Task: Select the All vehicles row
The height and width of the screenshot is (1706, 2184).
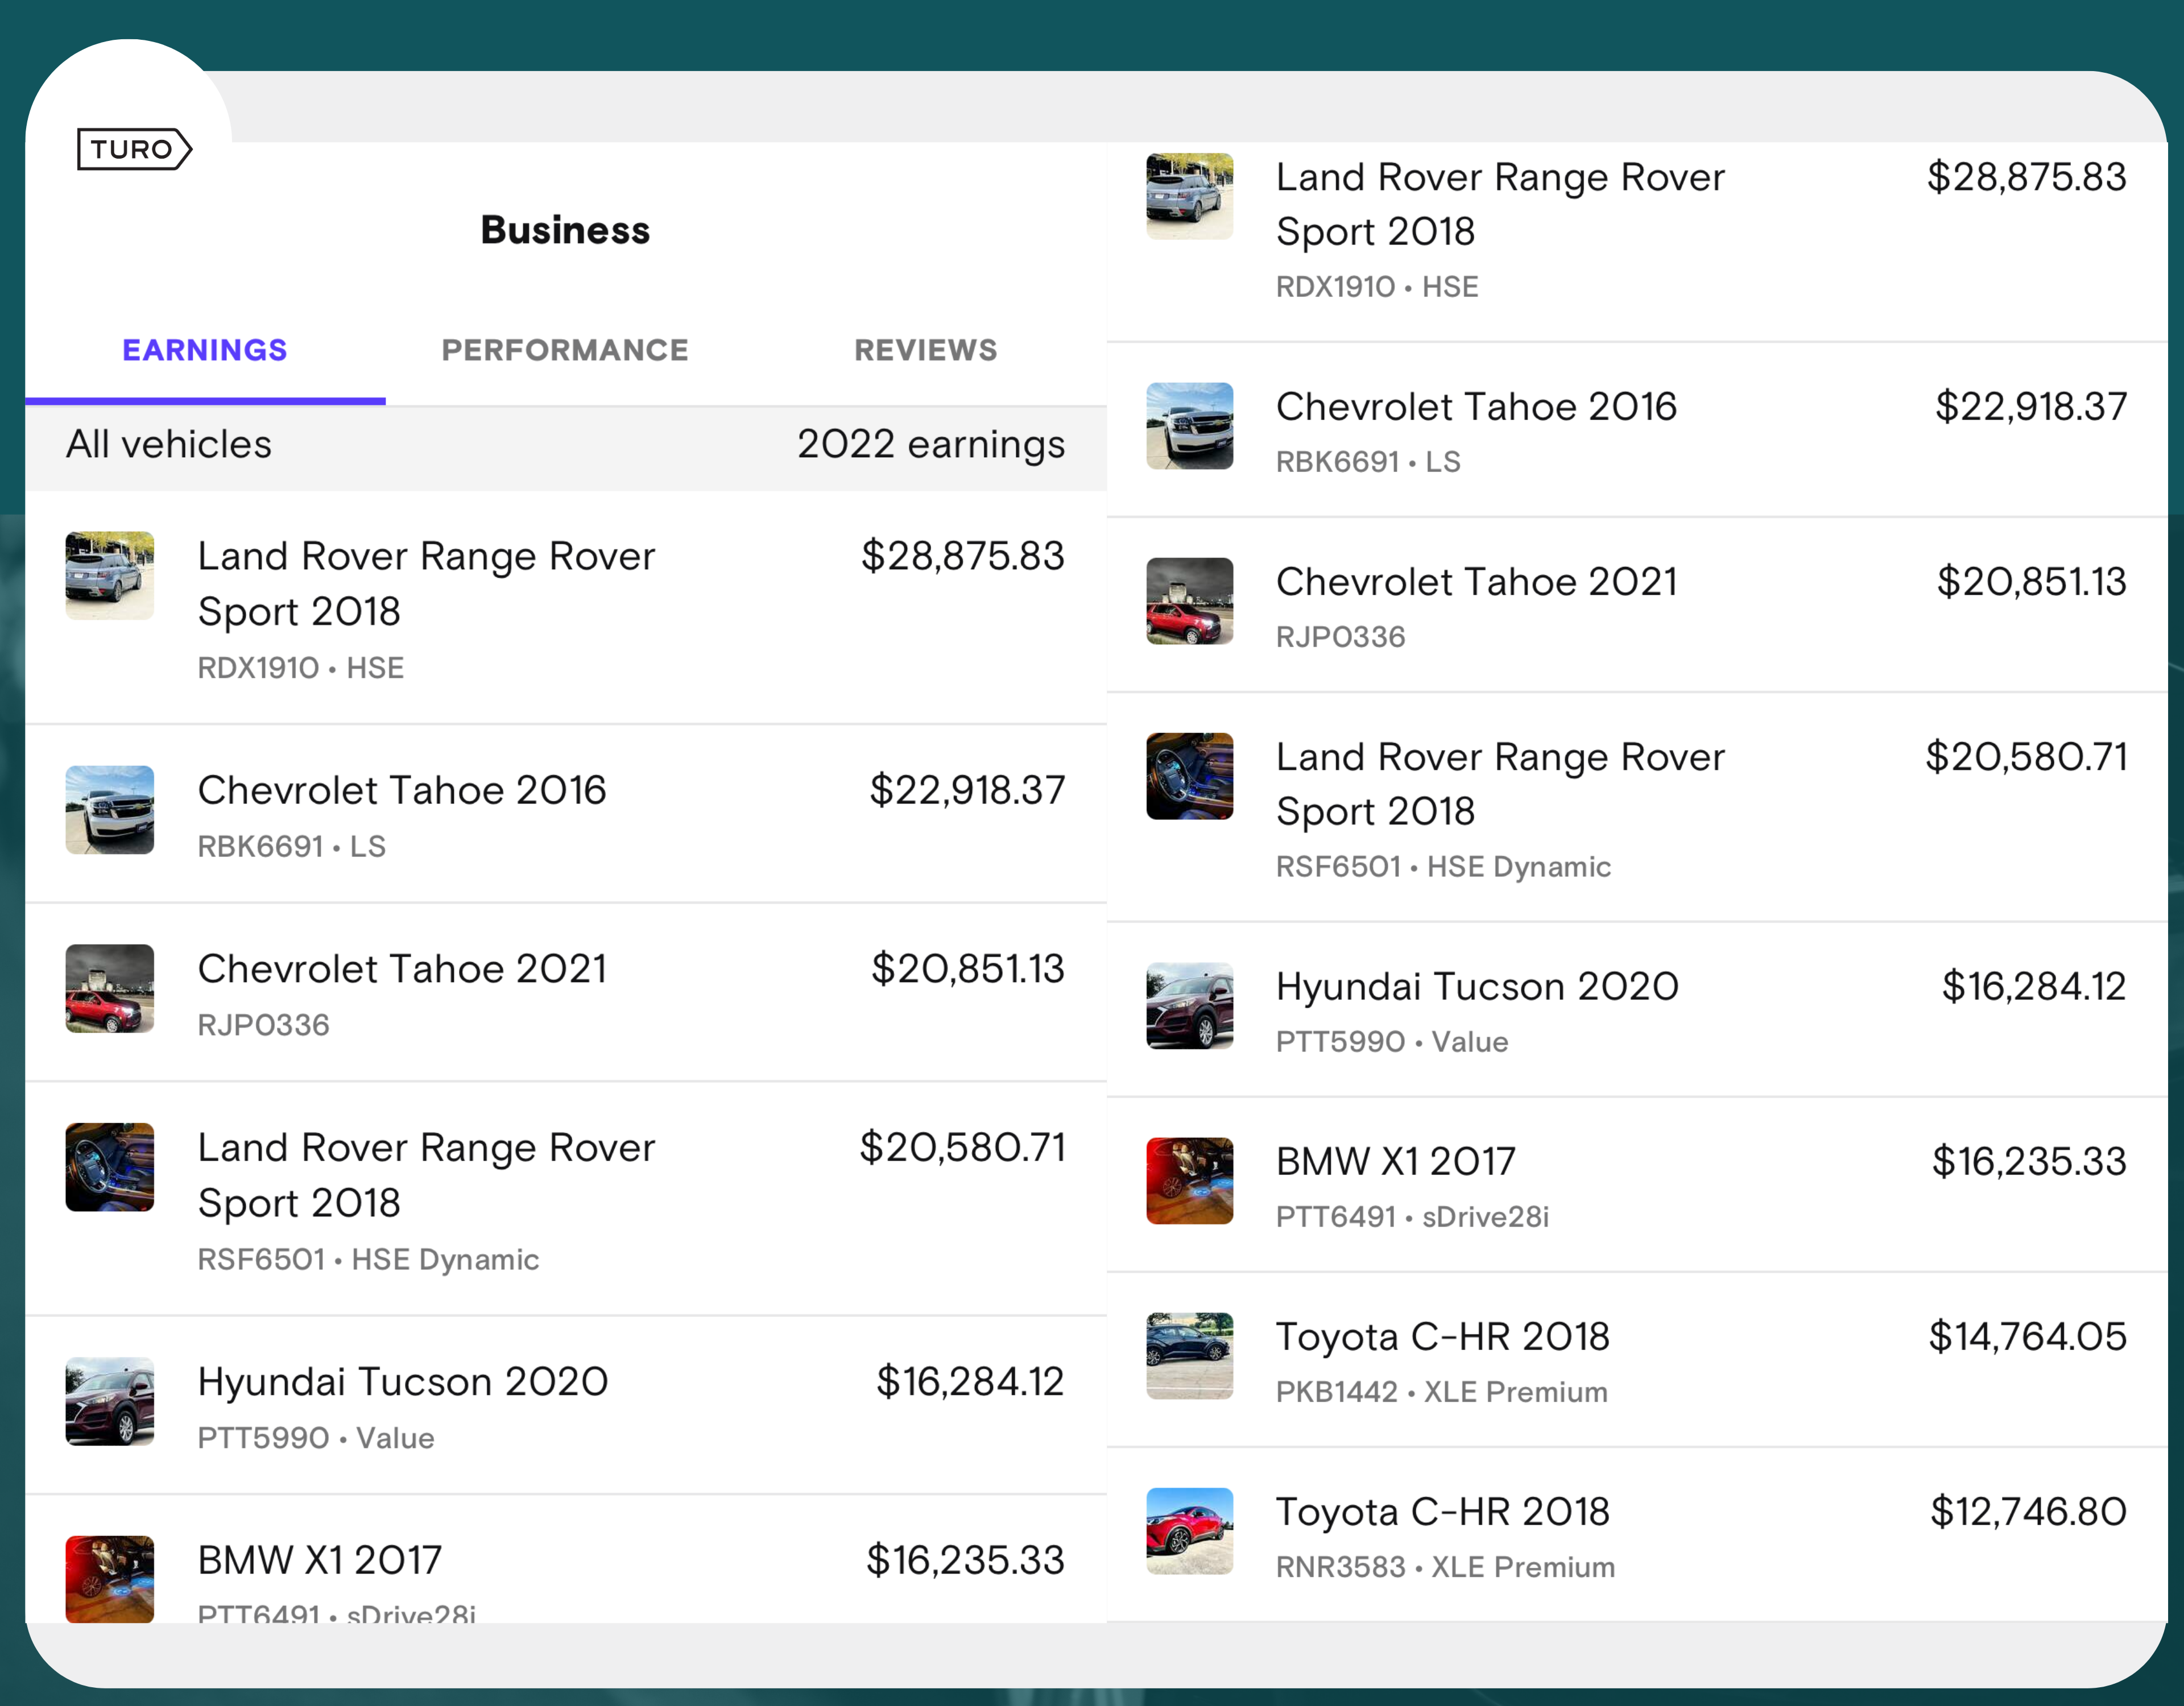Action: point(168,445)
